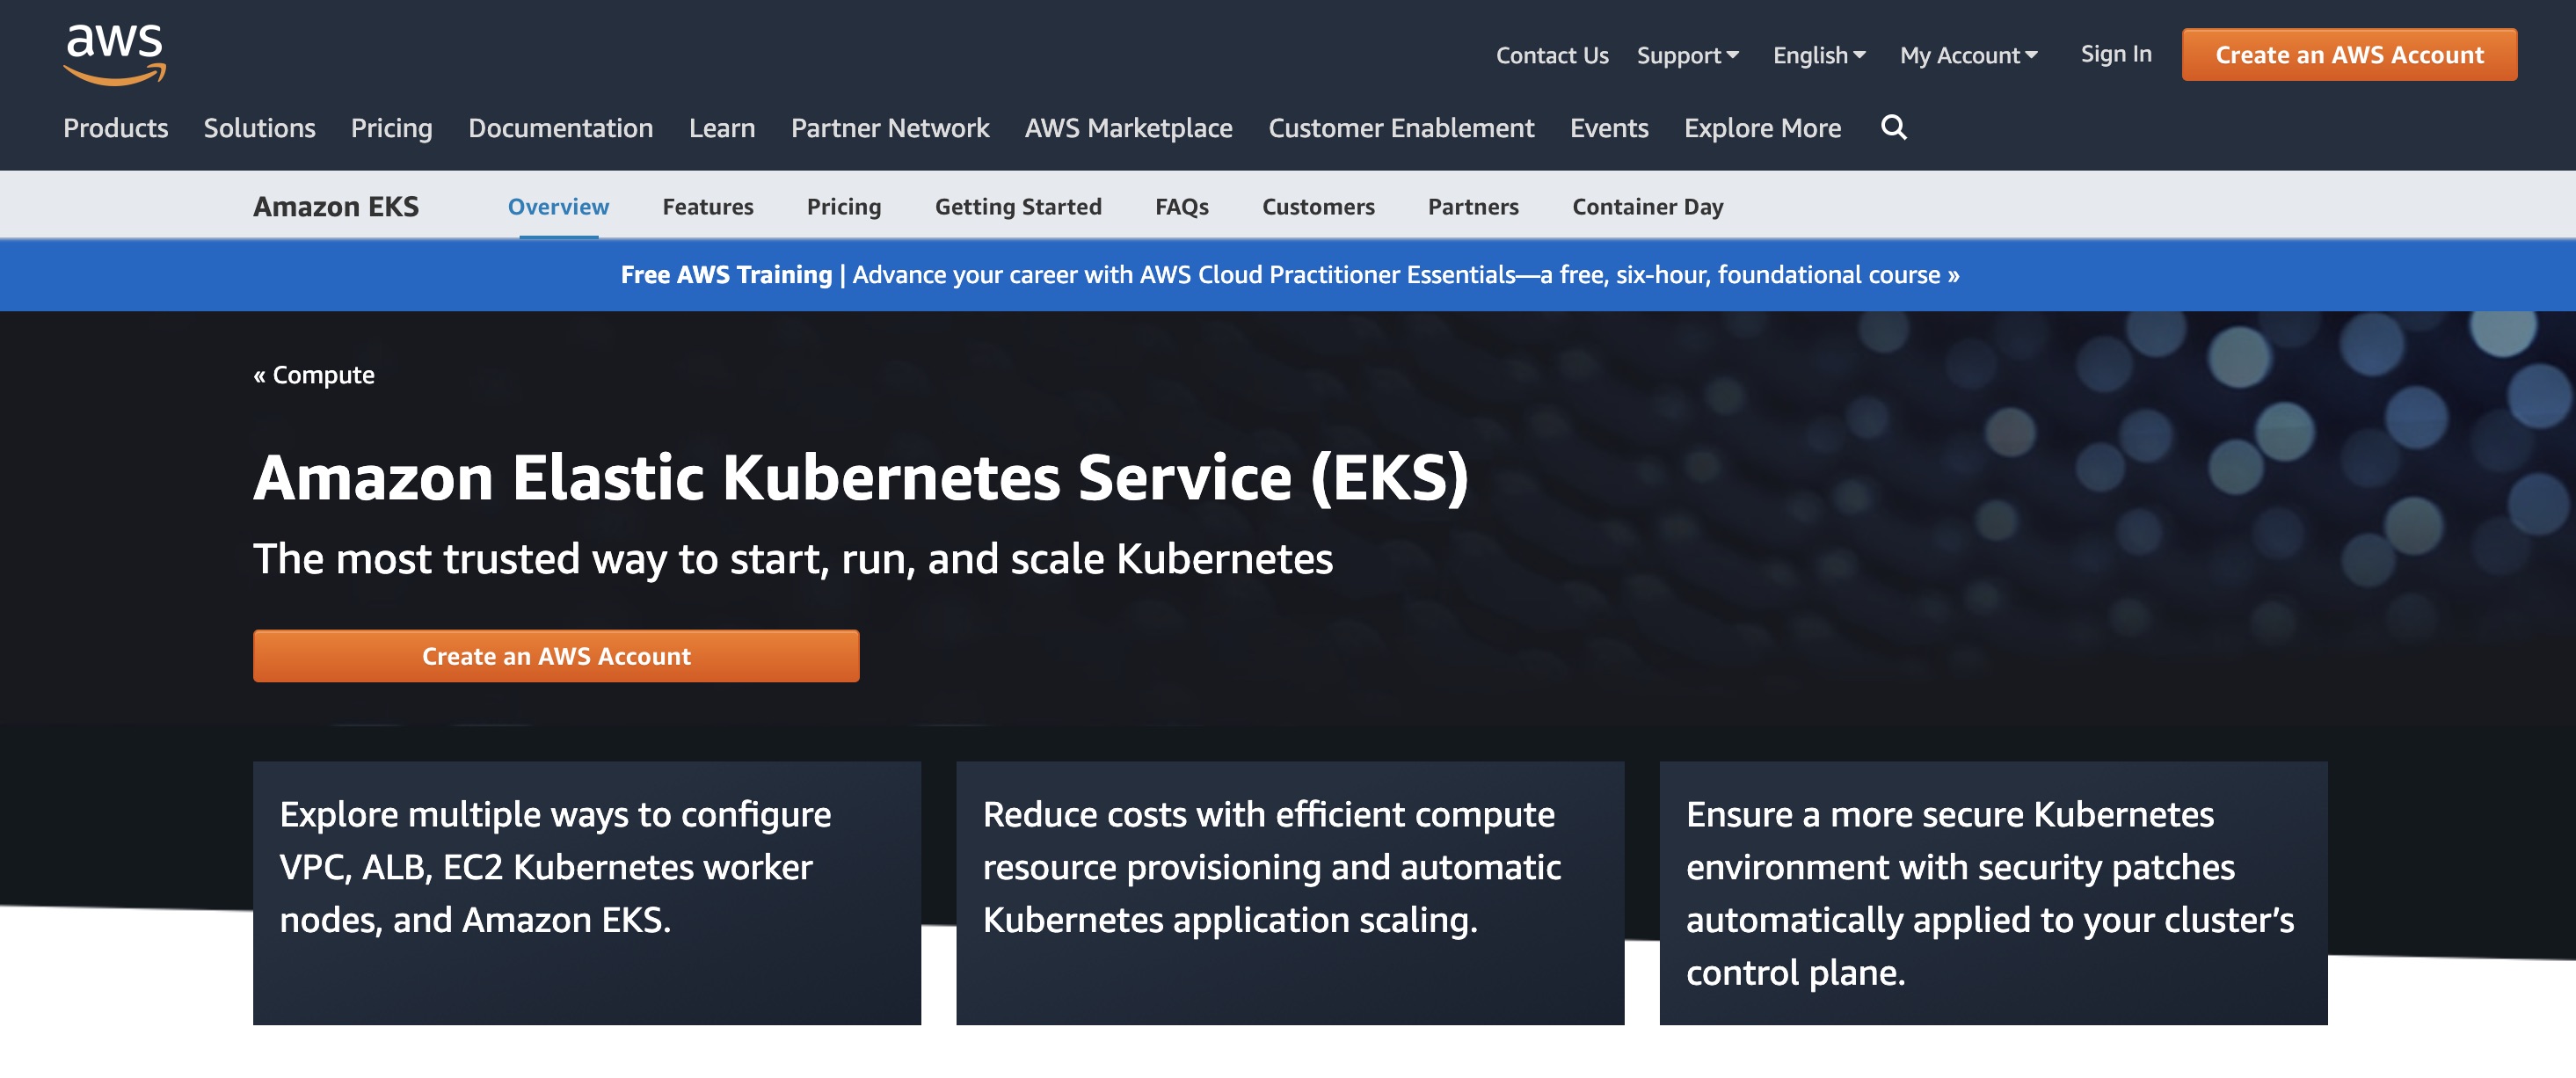Click the heading 'Amazon Elastic Kubernetes Service (EKS)'

click(x=861, y=477)
